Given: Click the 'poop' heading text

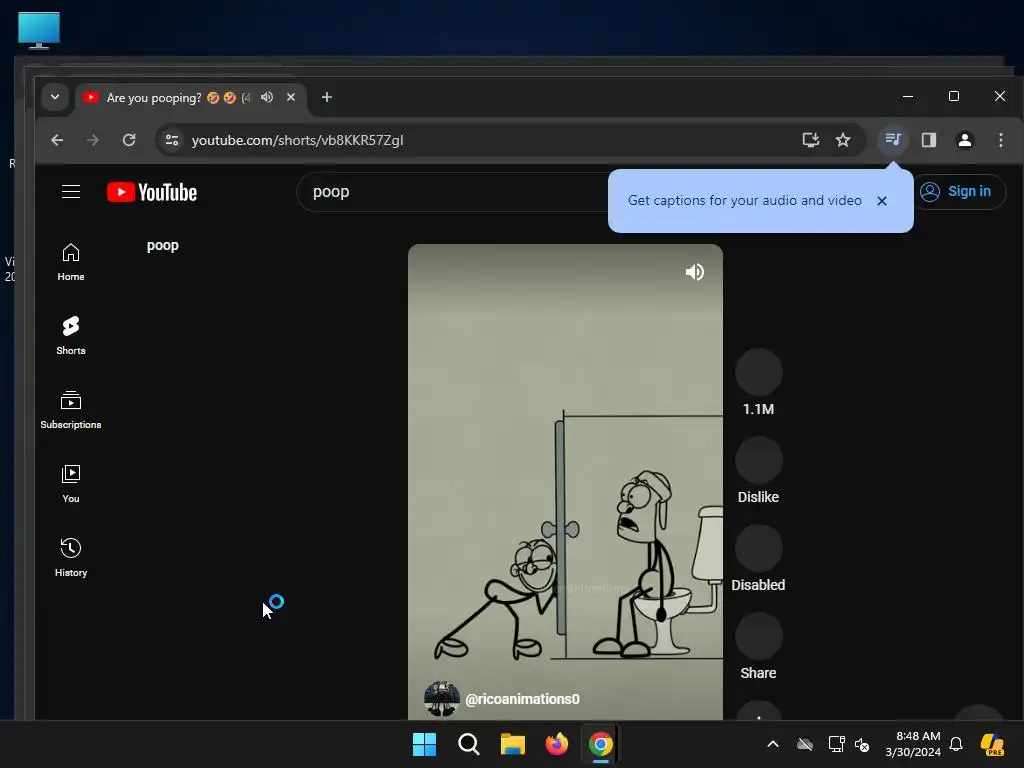Looking at the screenshot, I should point(163,246).
